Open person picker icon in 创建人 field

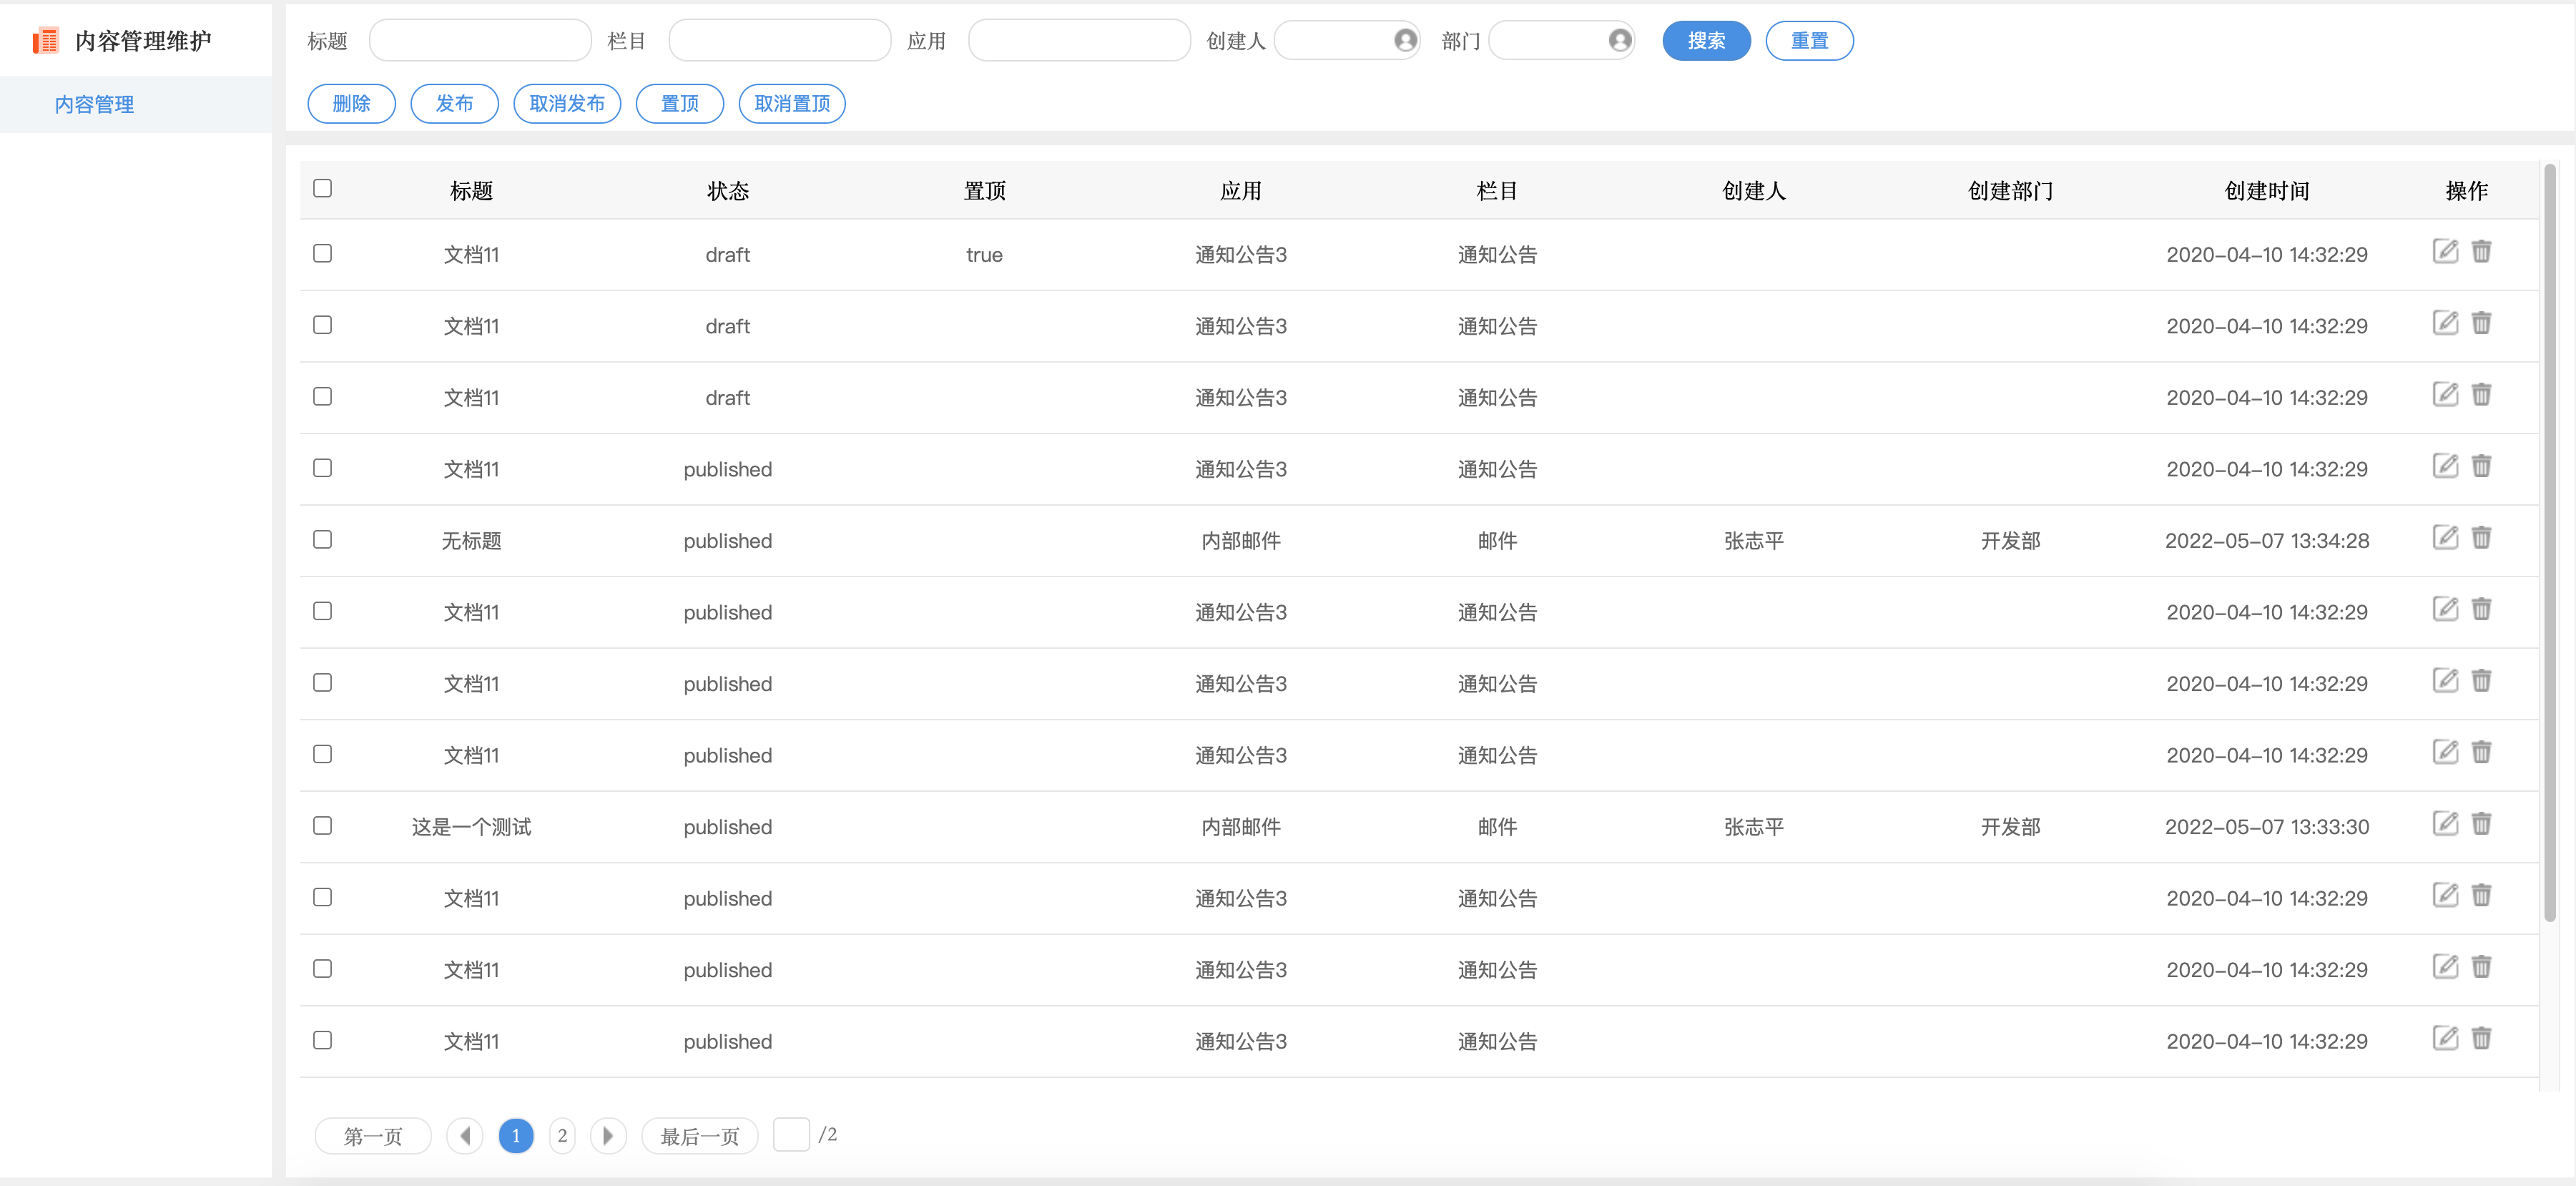point(1405,40)
